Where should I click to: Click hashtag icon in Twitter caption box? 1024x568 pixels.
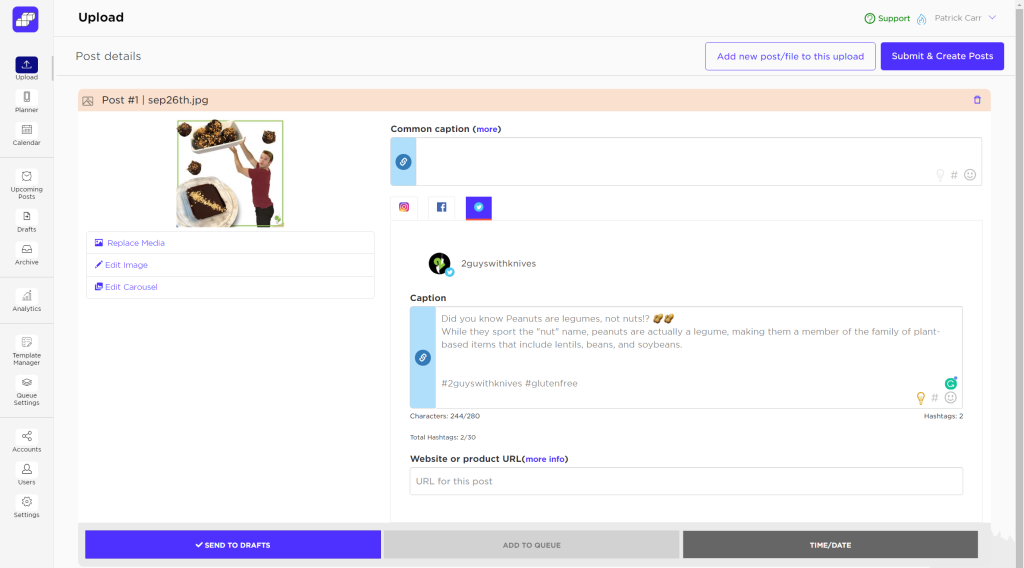tap(935, 398)
